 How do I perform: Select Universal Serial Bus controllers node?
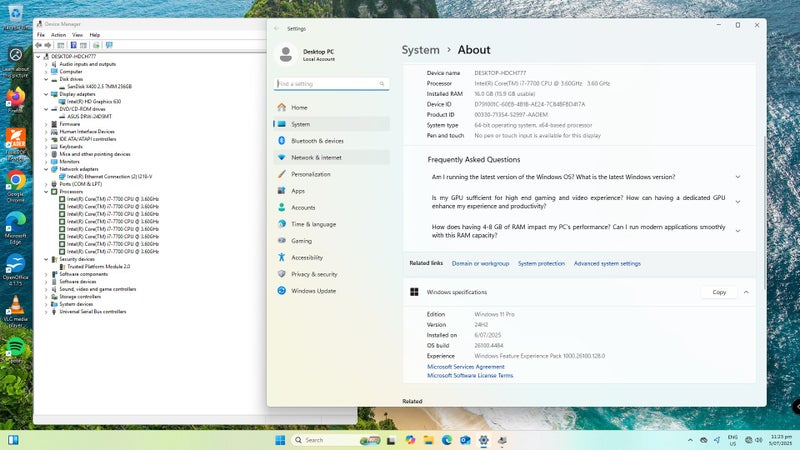coord(92,312)
